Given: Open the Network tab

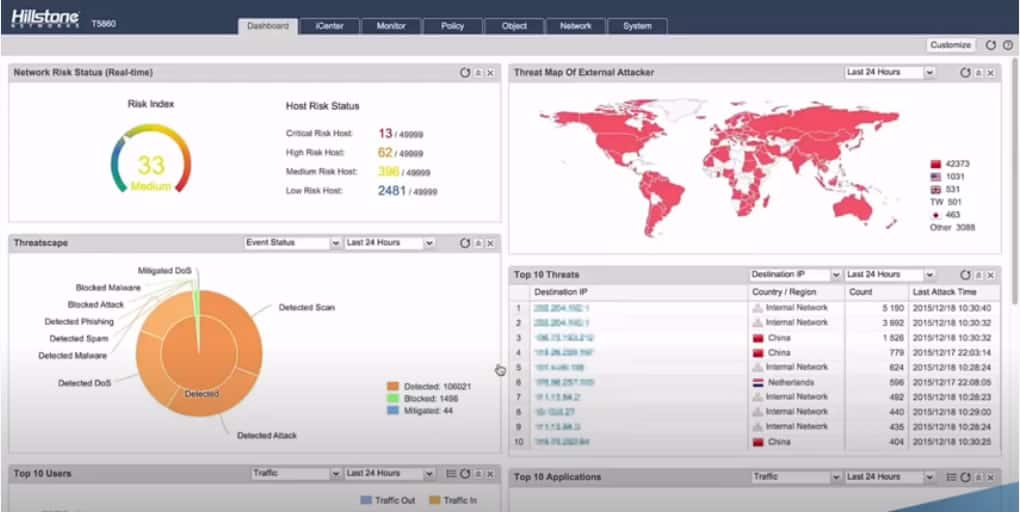Looking at the screenshot, I should coord(576,26).
